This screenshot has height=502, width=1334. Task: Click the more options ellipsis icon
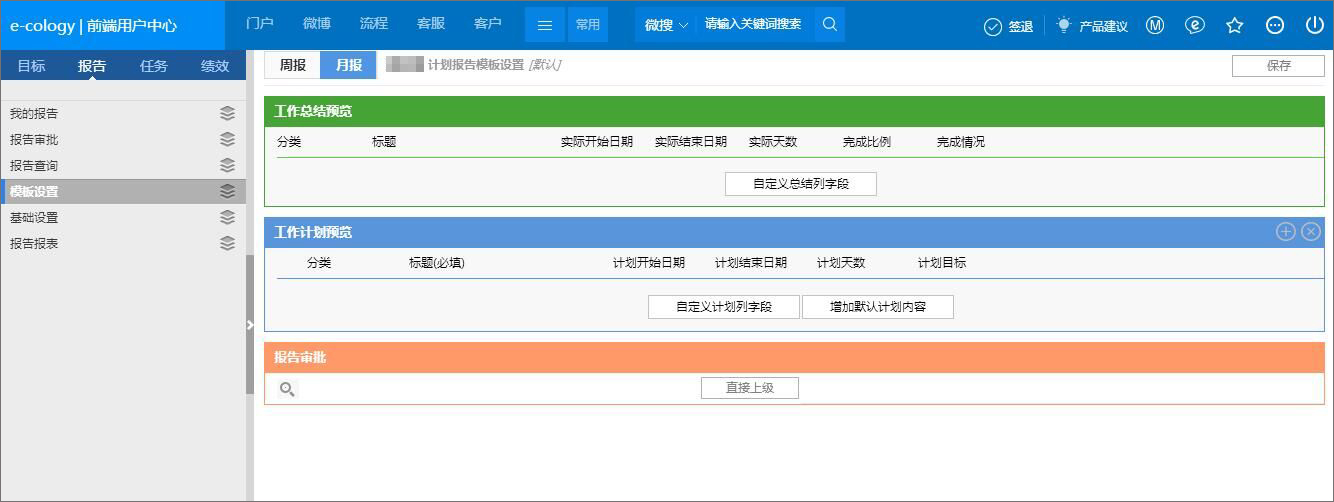[x=1275, y=26]
